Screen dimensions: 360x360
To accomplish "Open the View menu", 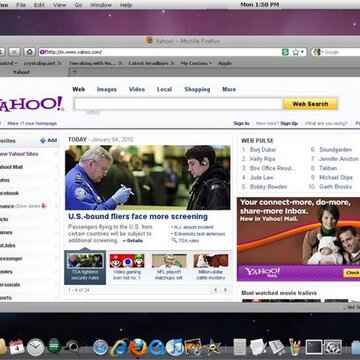I will (x=59, y=5).
